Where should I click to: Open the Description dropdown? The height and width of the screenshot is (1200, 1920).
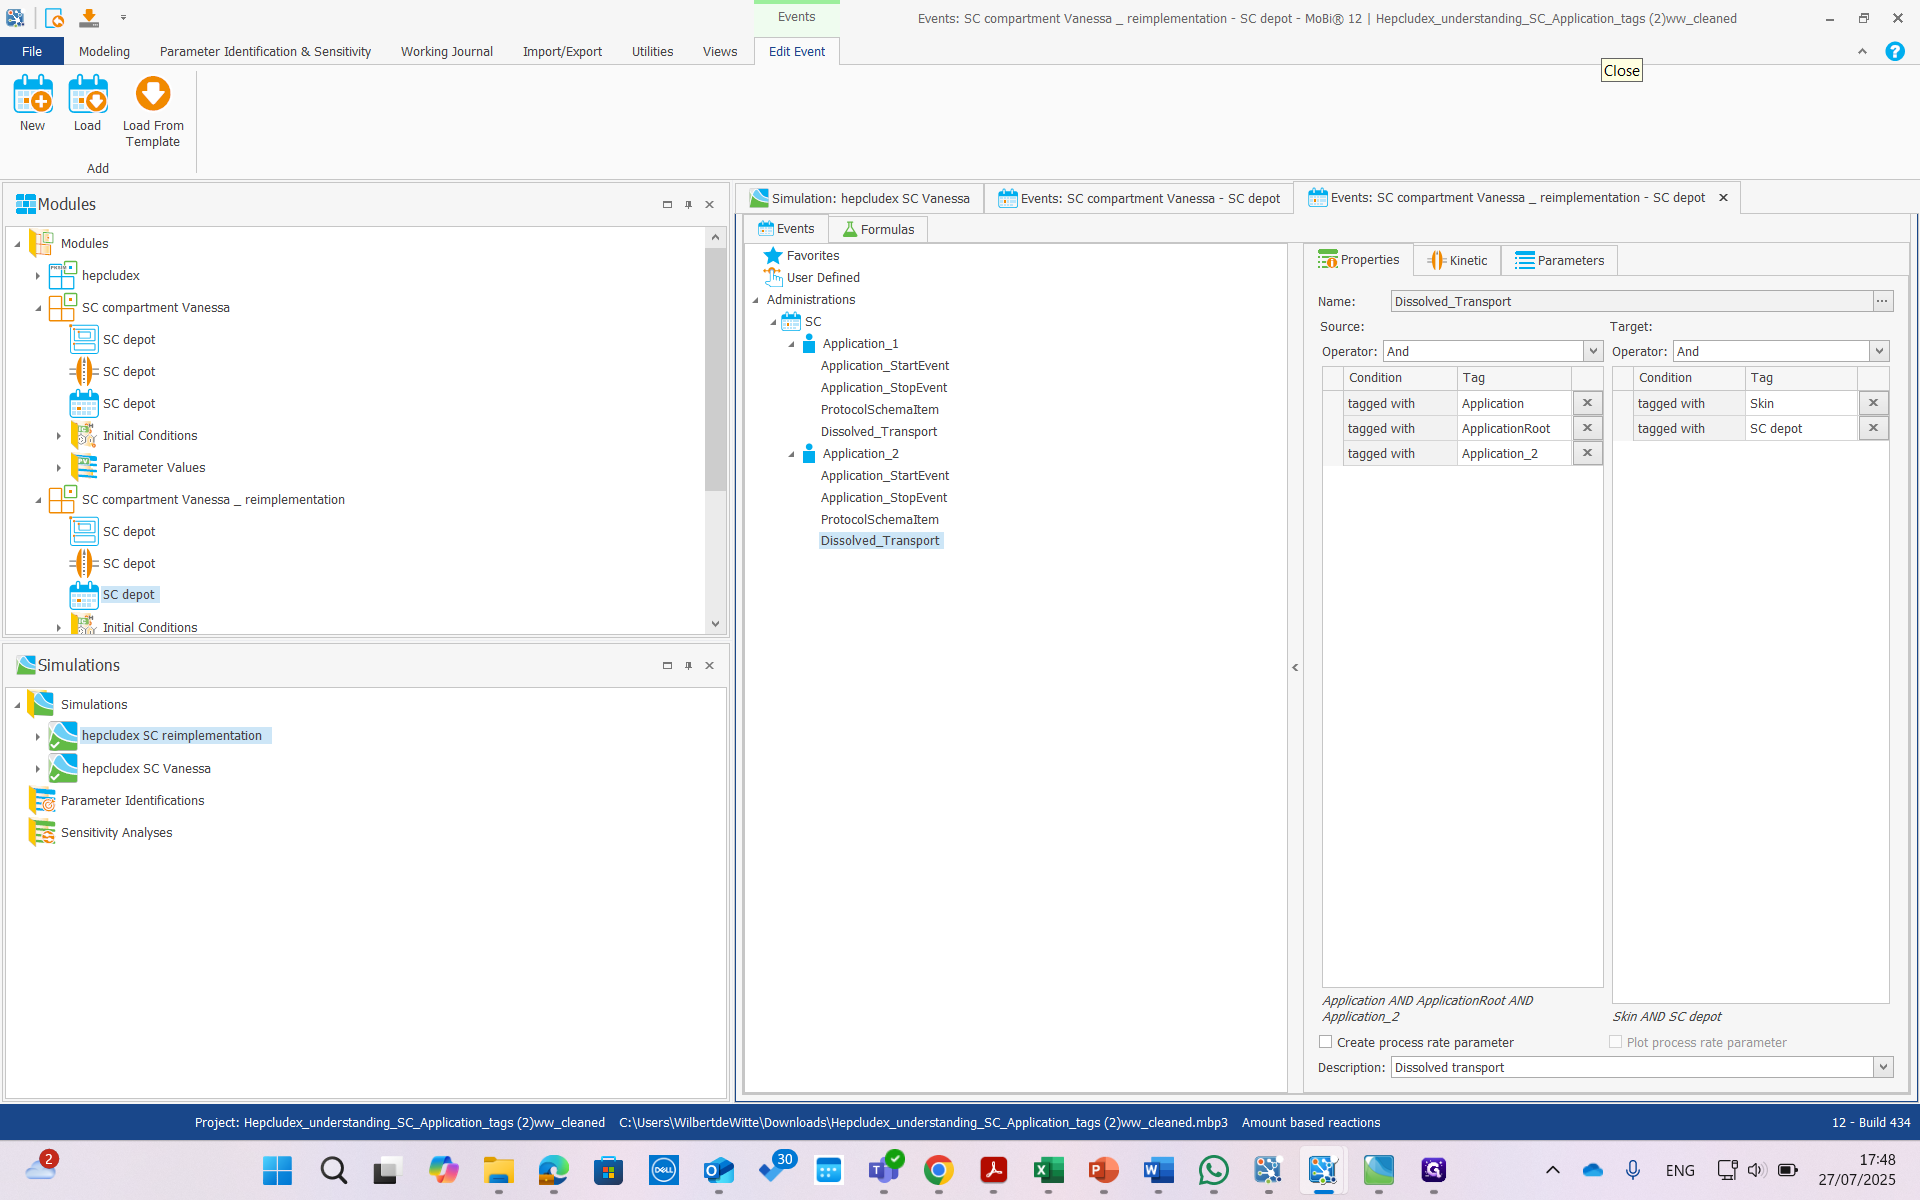[x=1882, y=1067]
